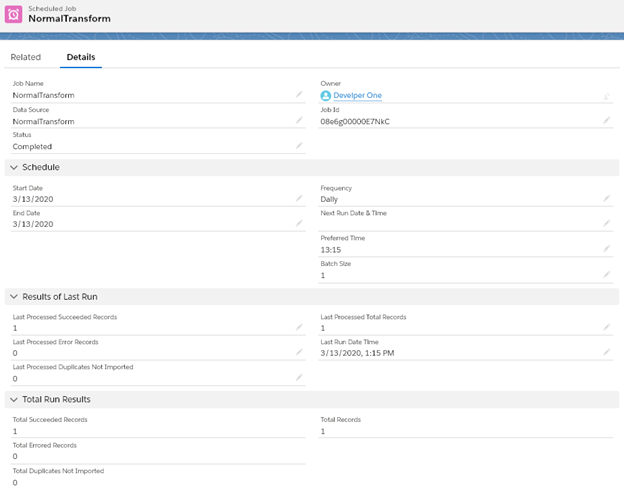624x488 pixels.
Task: Edit Frequency using its pencil icon
Action: pyautogui.click(x=606, y=199)
